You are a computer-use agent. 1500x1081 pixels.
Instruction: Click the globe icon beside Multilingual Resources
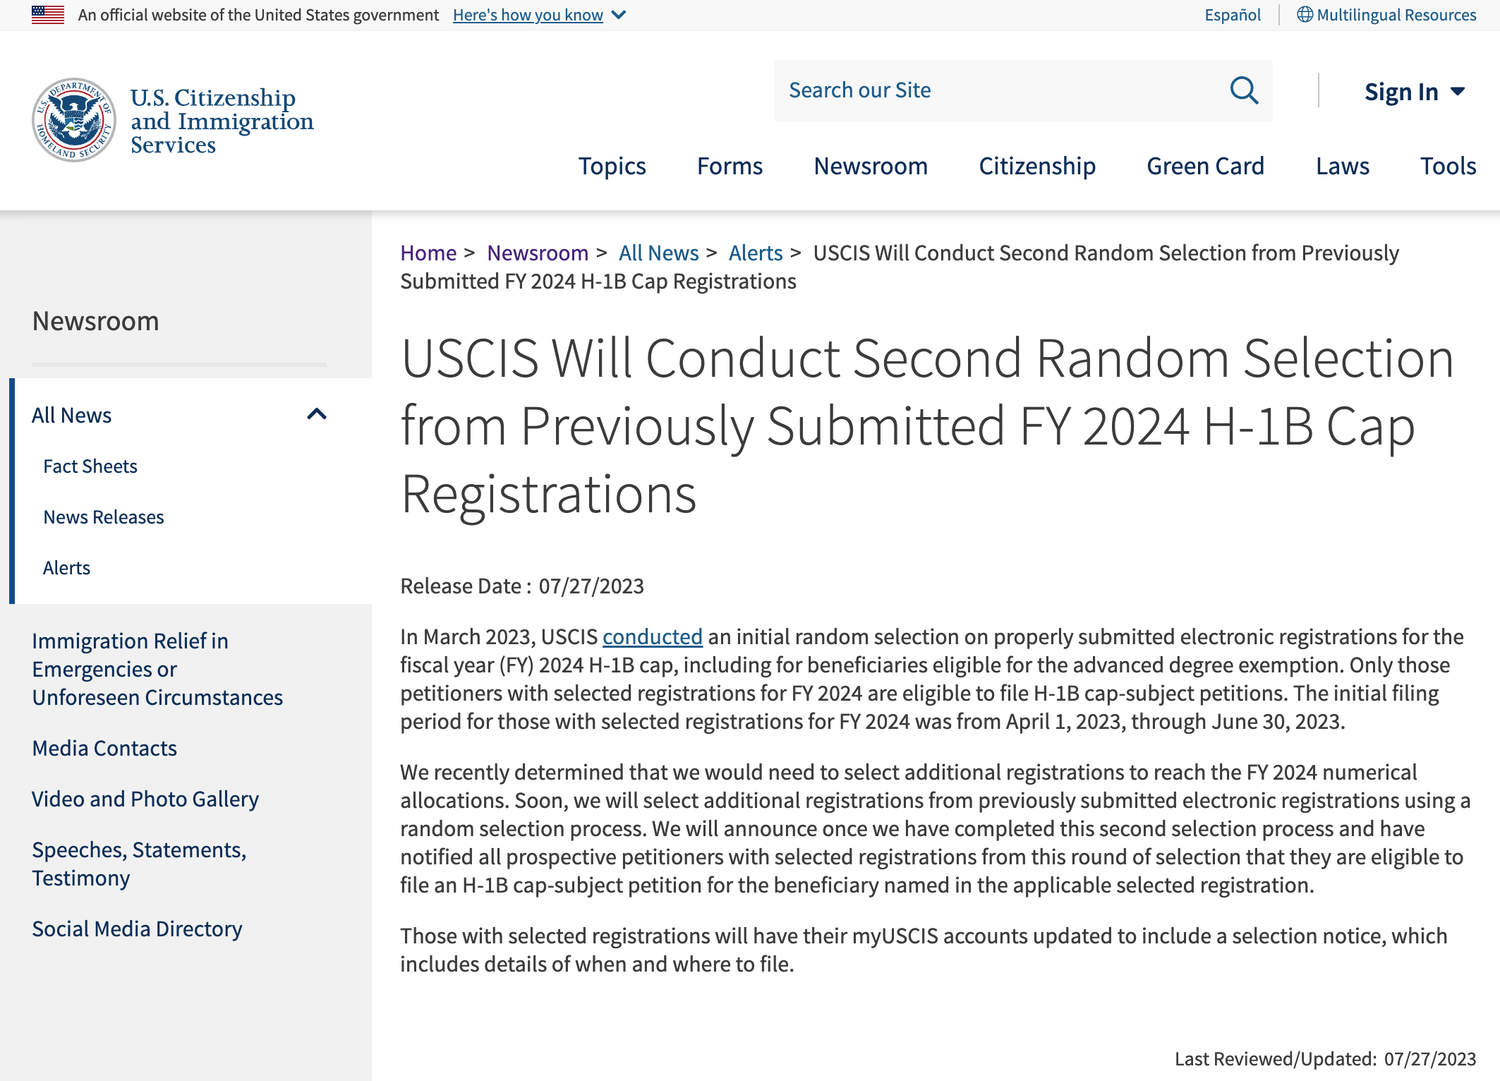1305,15
